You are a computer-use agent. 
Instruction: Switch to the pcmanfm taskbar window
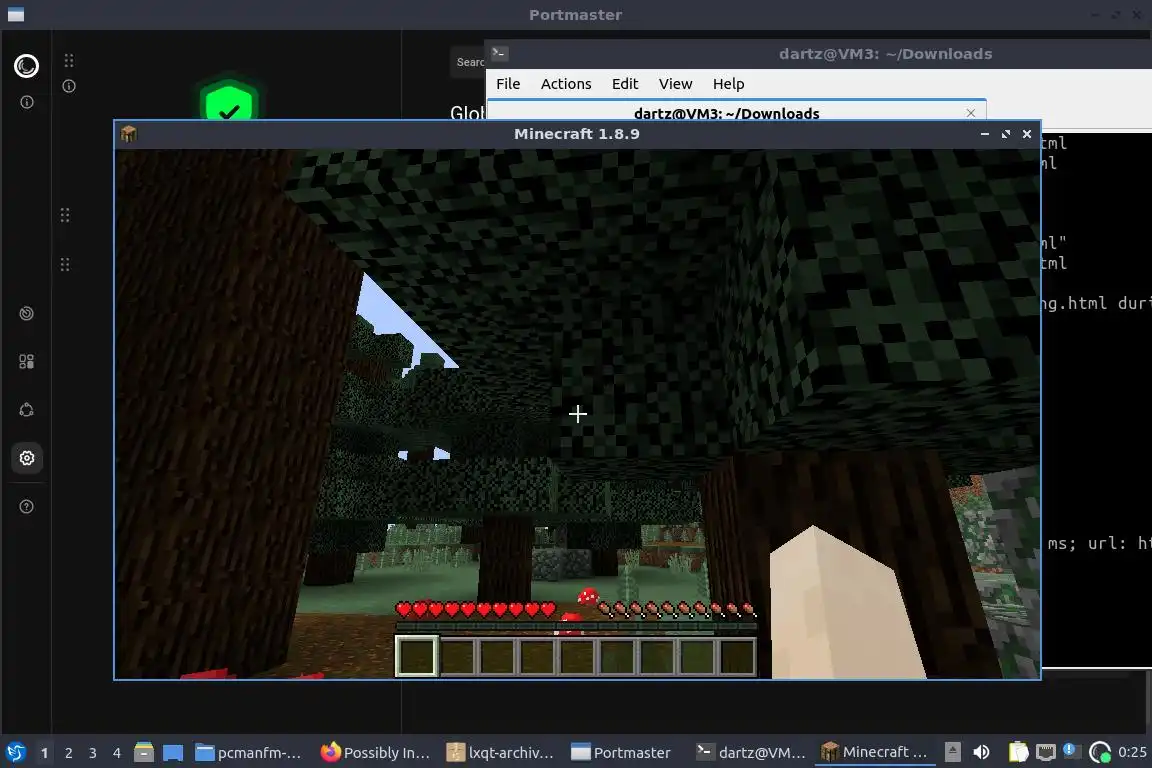[x=249, y=753]
